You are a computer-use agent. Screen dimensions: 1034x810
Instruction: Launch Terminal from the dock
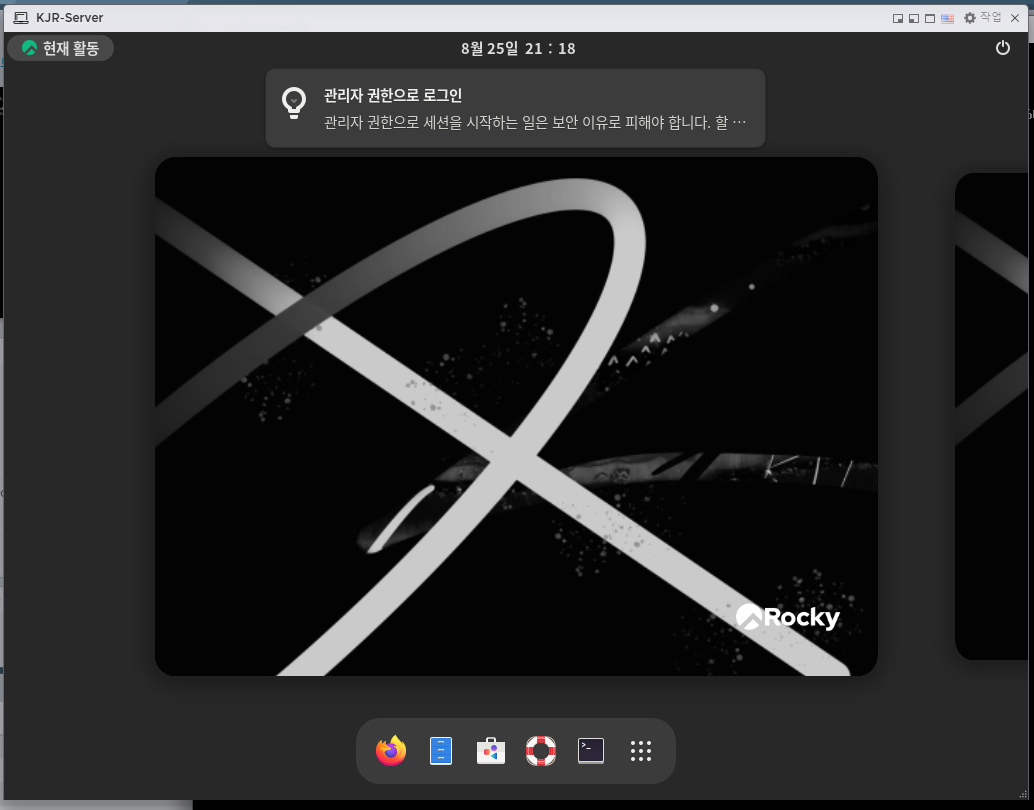pos(591,751)
